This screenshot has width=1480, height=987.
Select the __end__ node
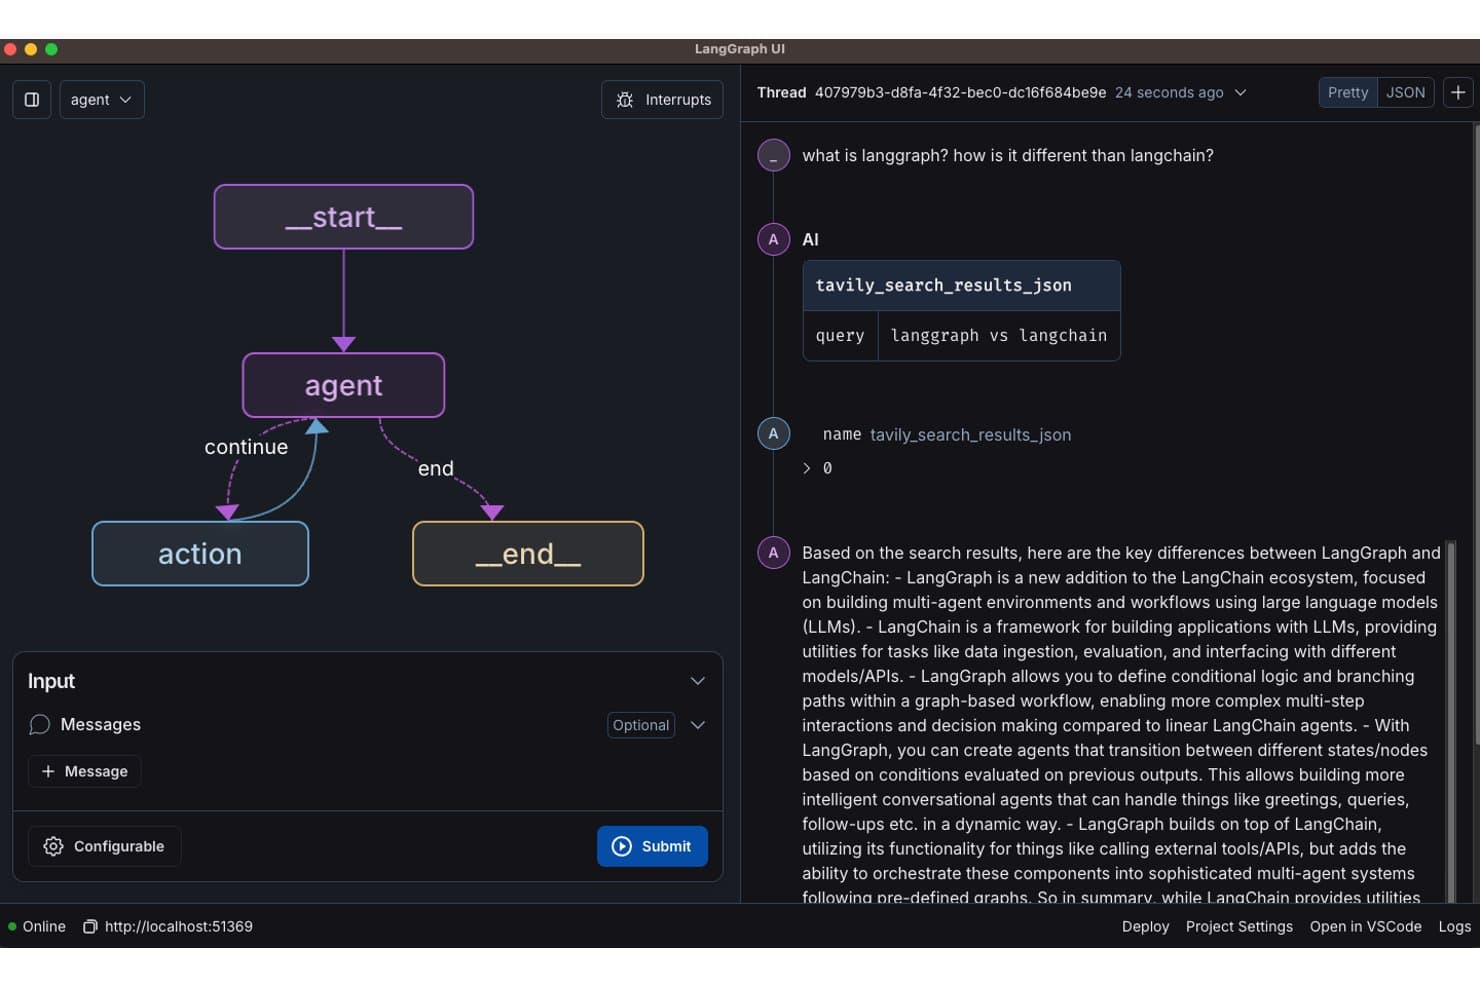[x=528, y=553]
